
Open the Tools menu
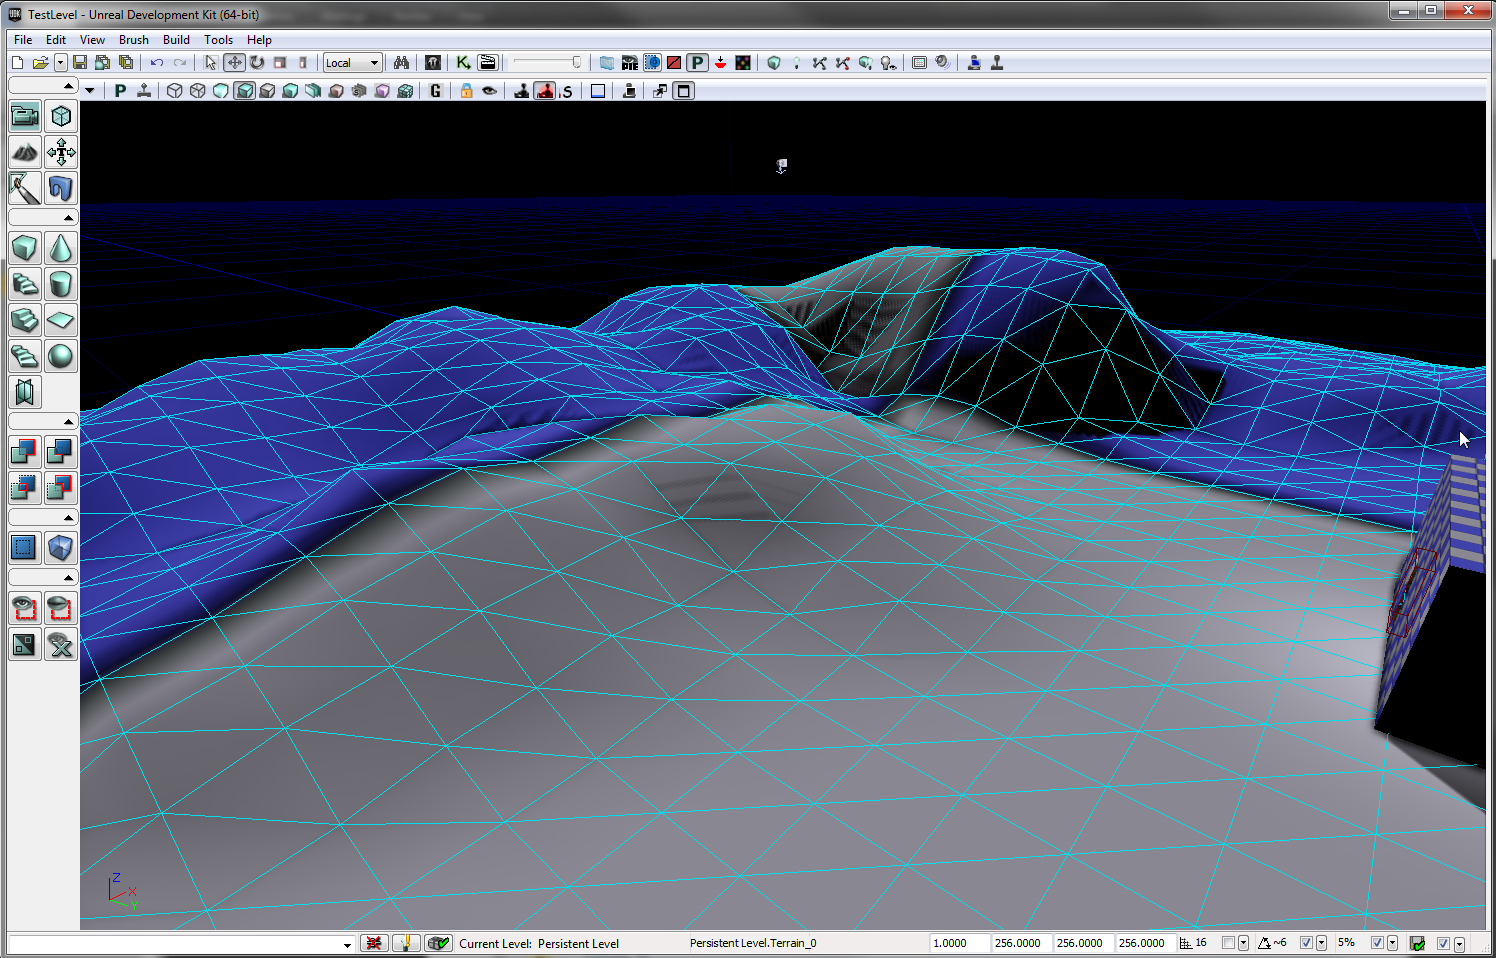pyautogui.click(x=218, y=40)
